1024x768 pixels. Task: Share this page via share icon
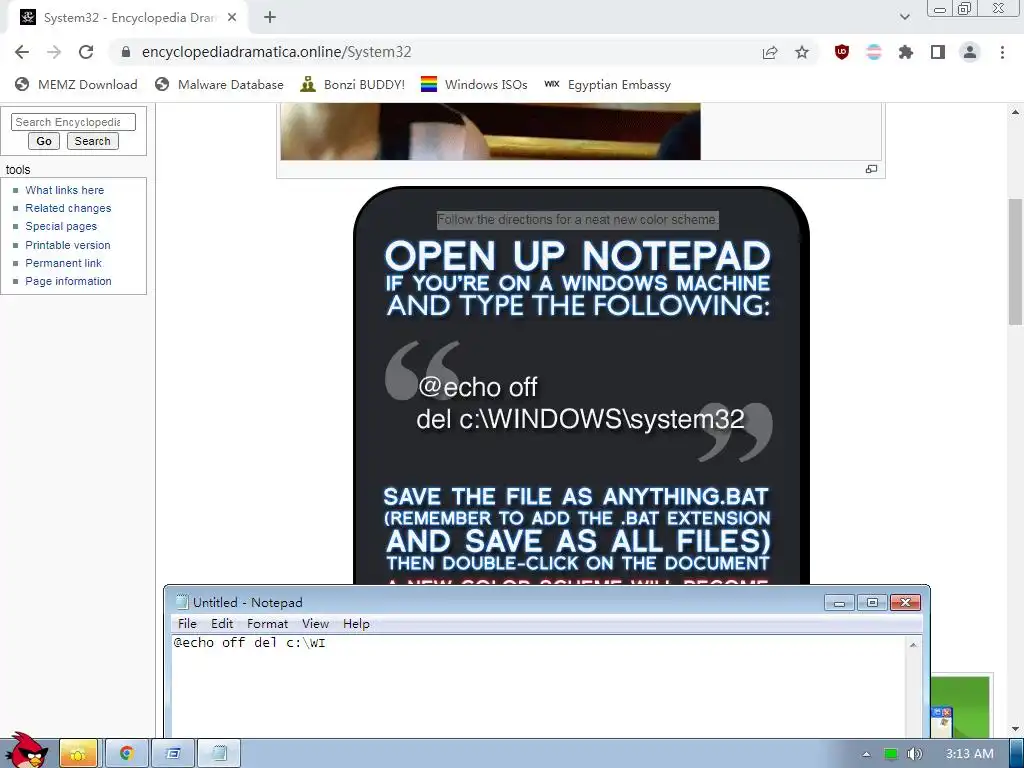[770, 52]
